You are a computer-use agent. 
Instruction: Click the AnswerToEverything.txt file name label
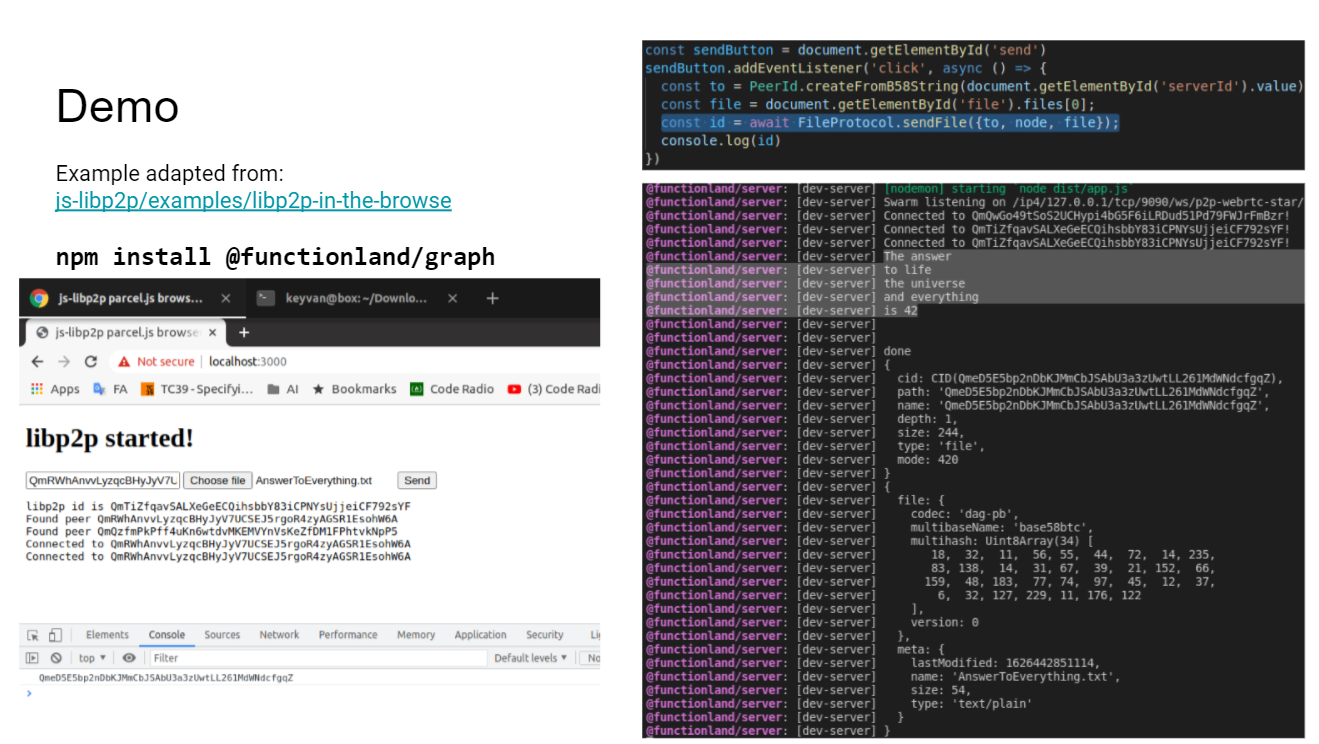313,481
